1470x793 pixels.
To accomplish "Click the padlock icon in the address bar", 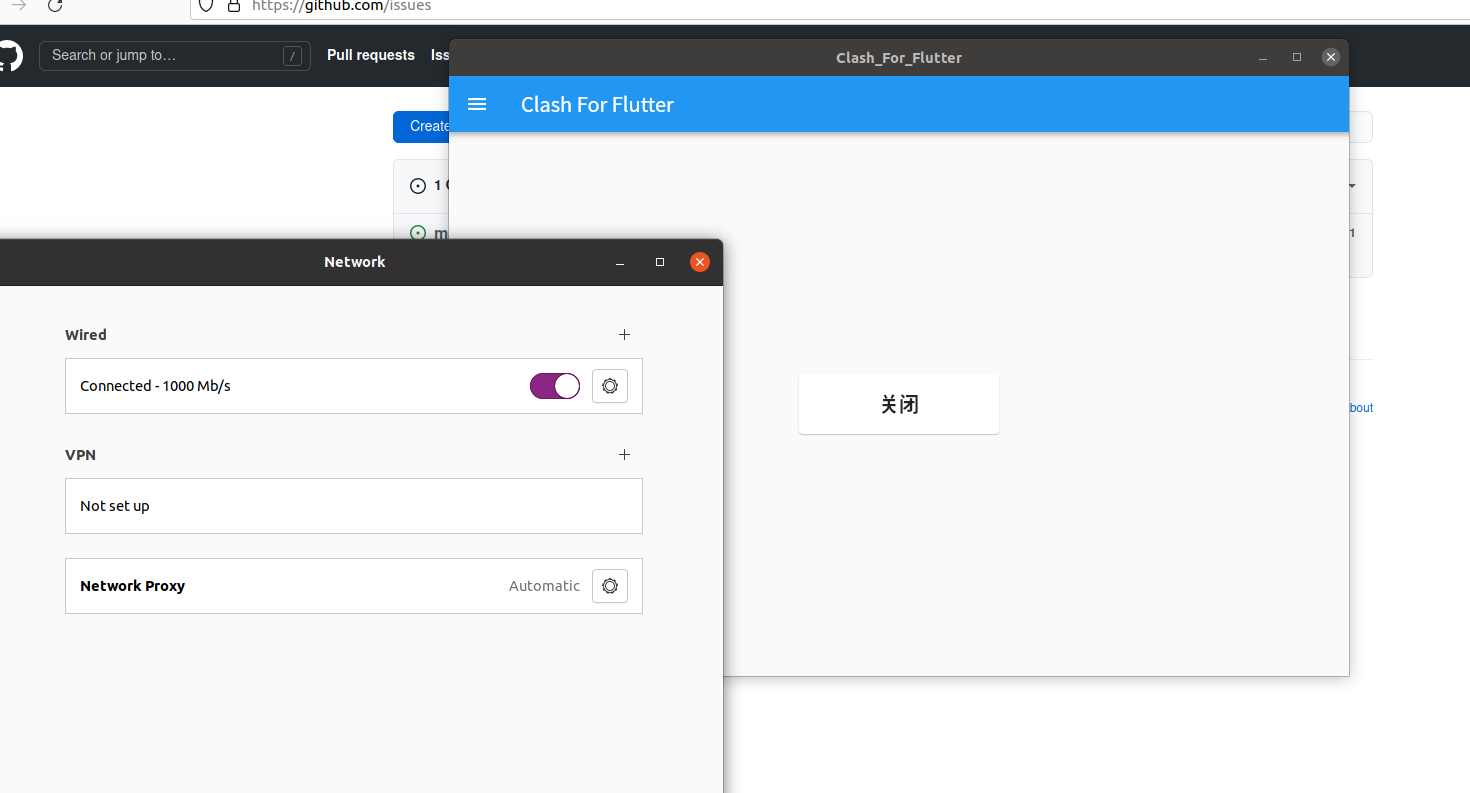I will click(x=233, y=6).
